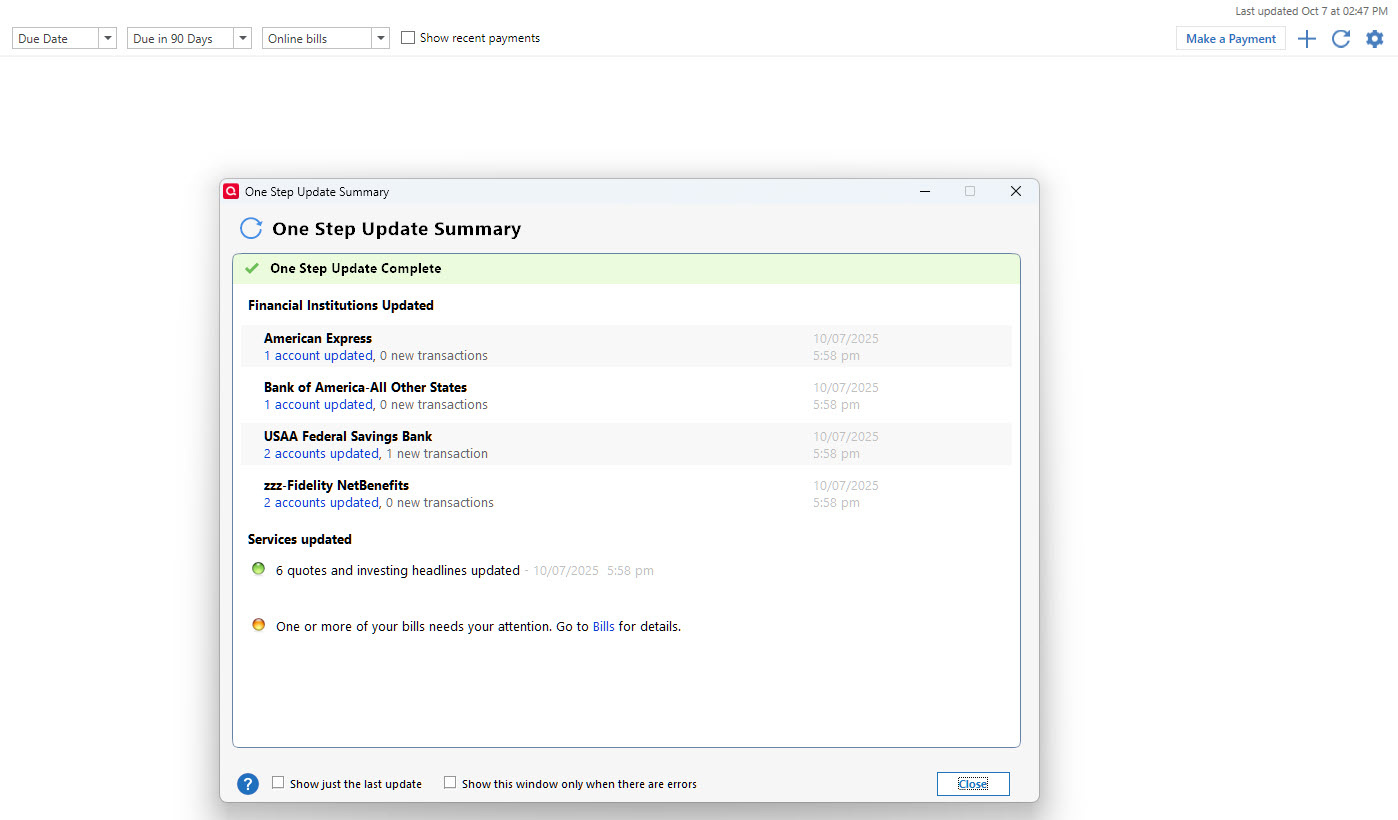Click the plus icon to add a bill
1398x820 pixels.
coord(1307,39)
